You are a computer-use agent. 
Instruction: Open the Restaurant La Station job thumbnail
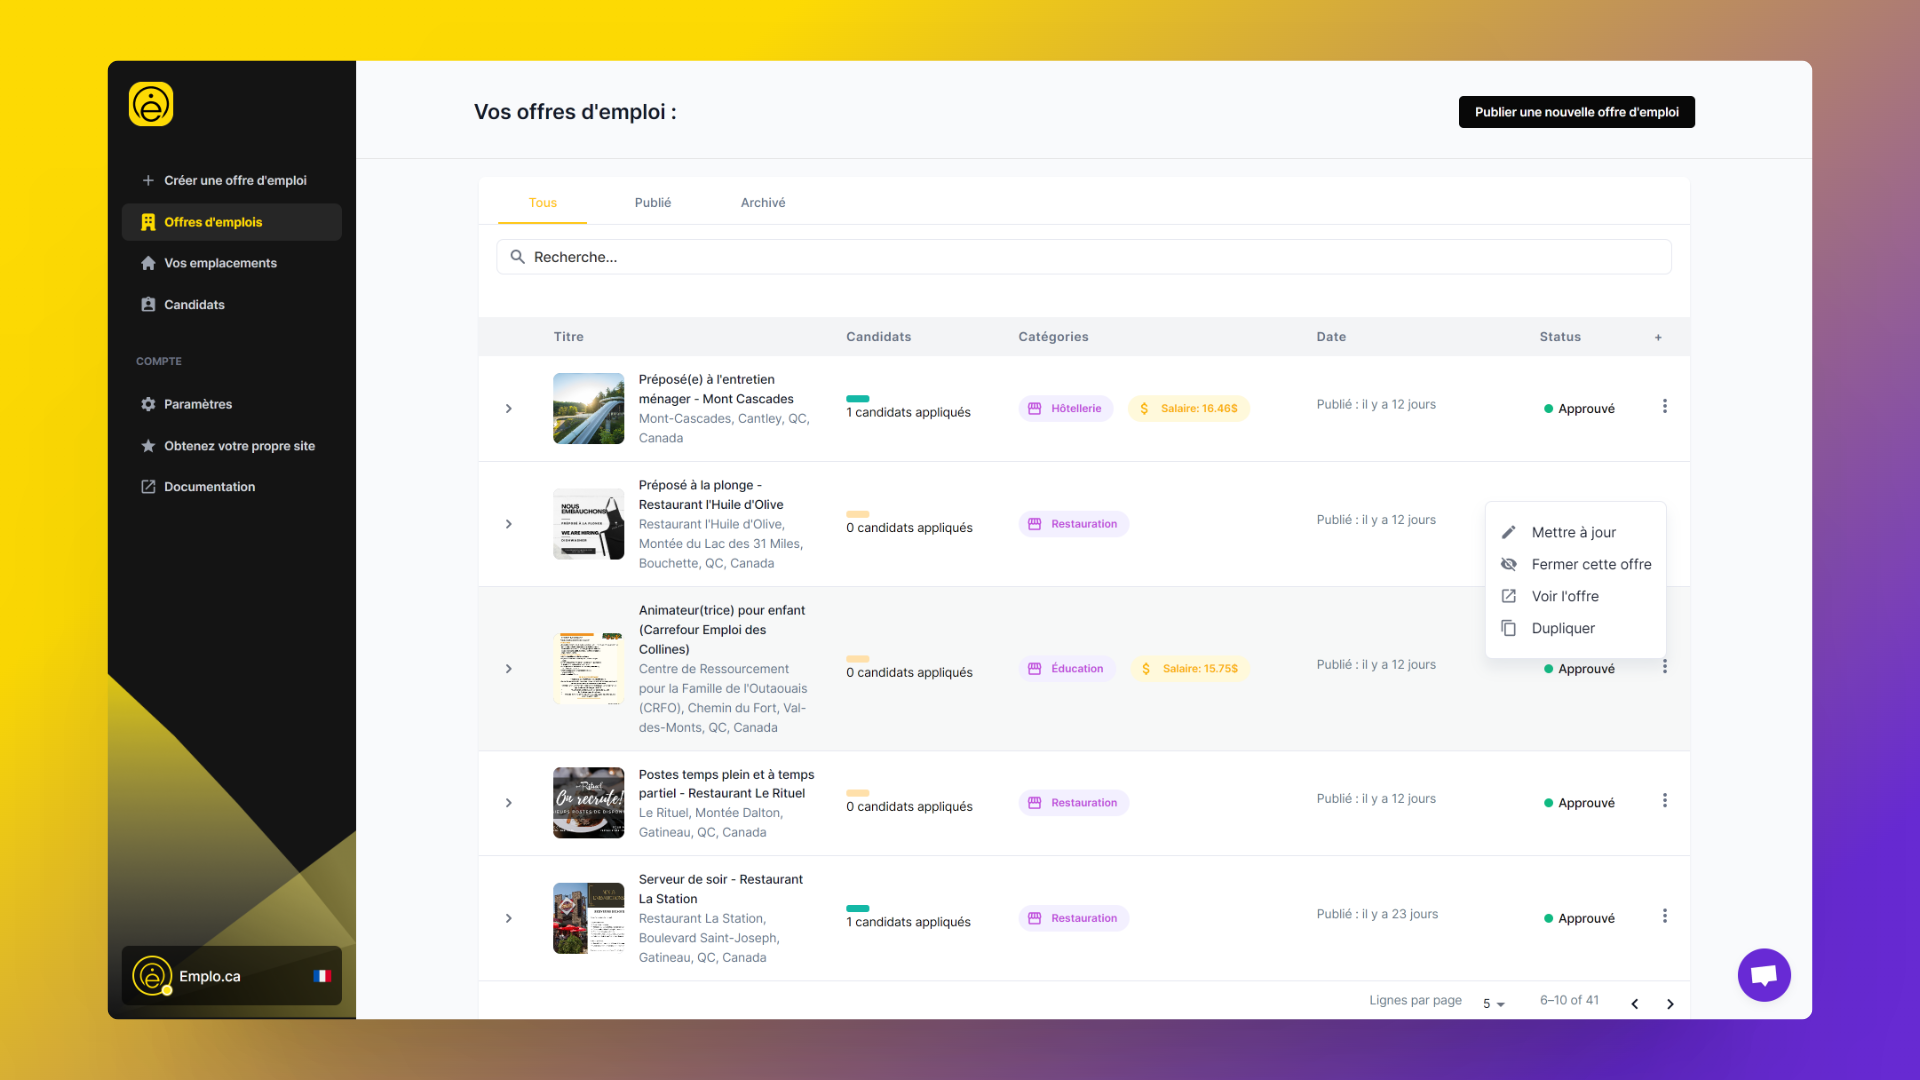pyautogui.click(x=588, y=918)
